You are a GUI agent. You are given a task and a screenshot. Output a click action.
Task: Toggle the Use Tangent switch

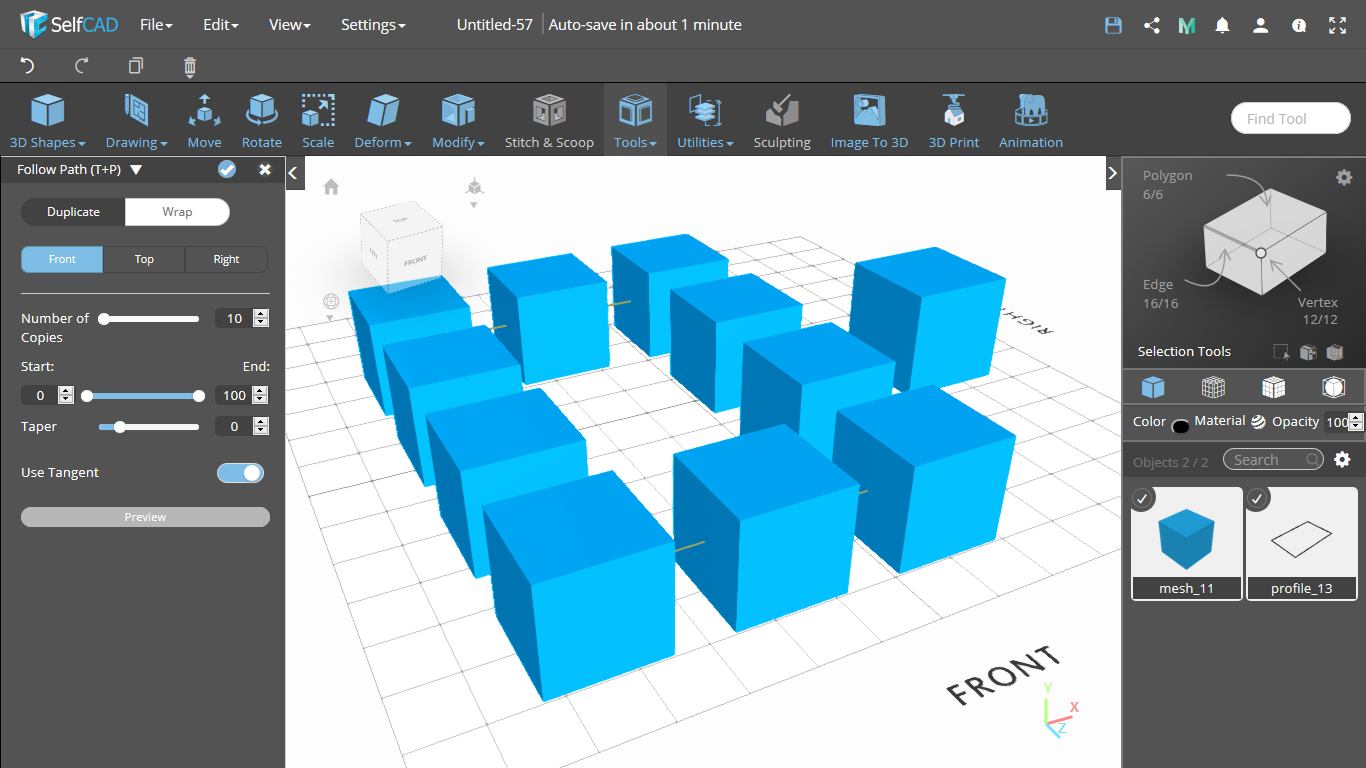241,473
